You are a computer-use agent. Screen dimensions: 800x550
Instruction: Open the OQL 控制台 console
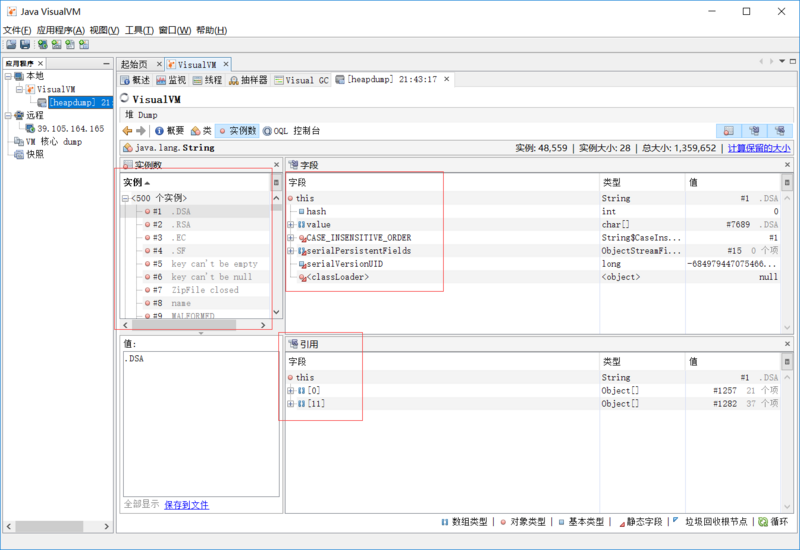click(291, 131)
